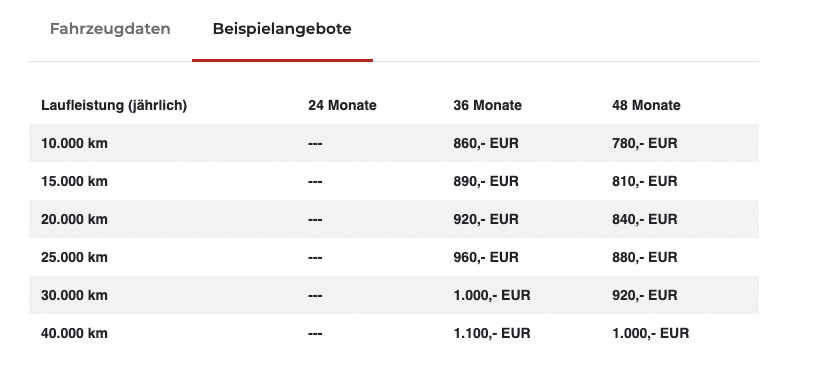Click the 780,- EUR price cell
This screenshot has height=368, width=836.
click(x=645, y=143)
